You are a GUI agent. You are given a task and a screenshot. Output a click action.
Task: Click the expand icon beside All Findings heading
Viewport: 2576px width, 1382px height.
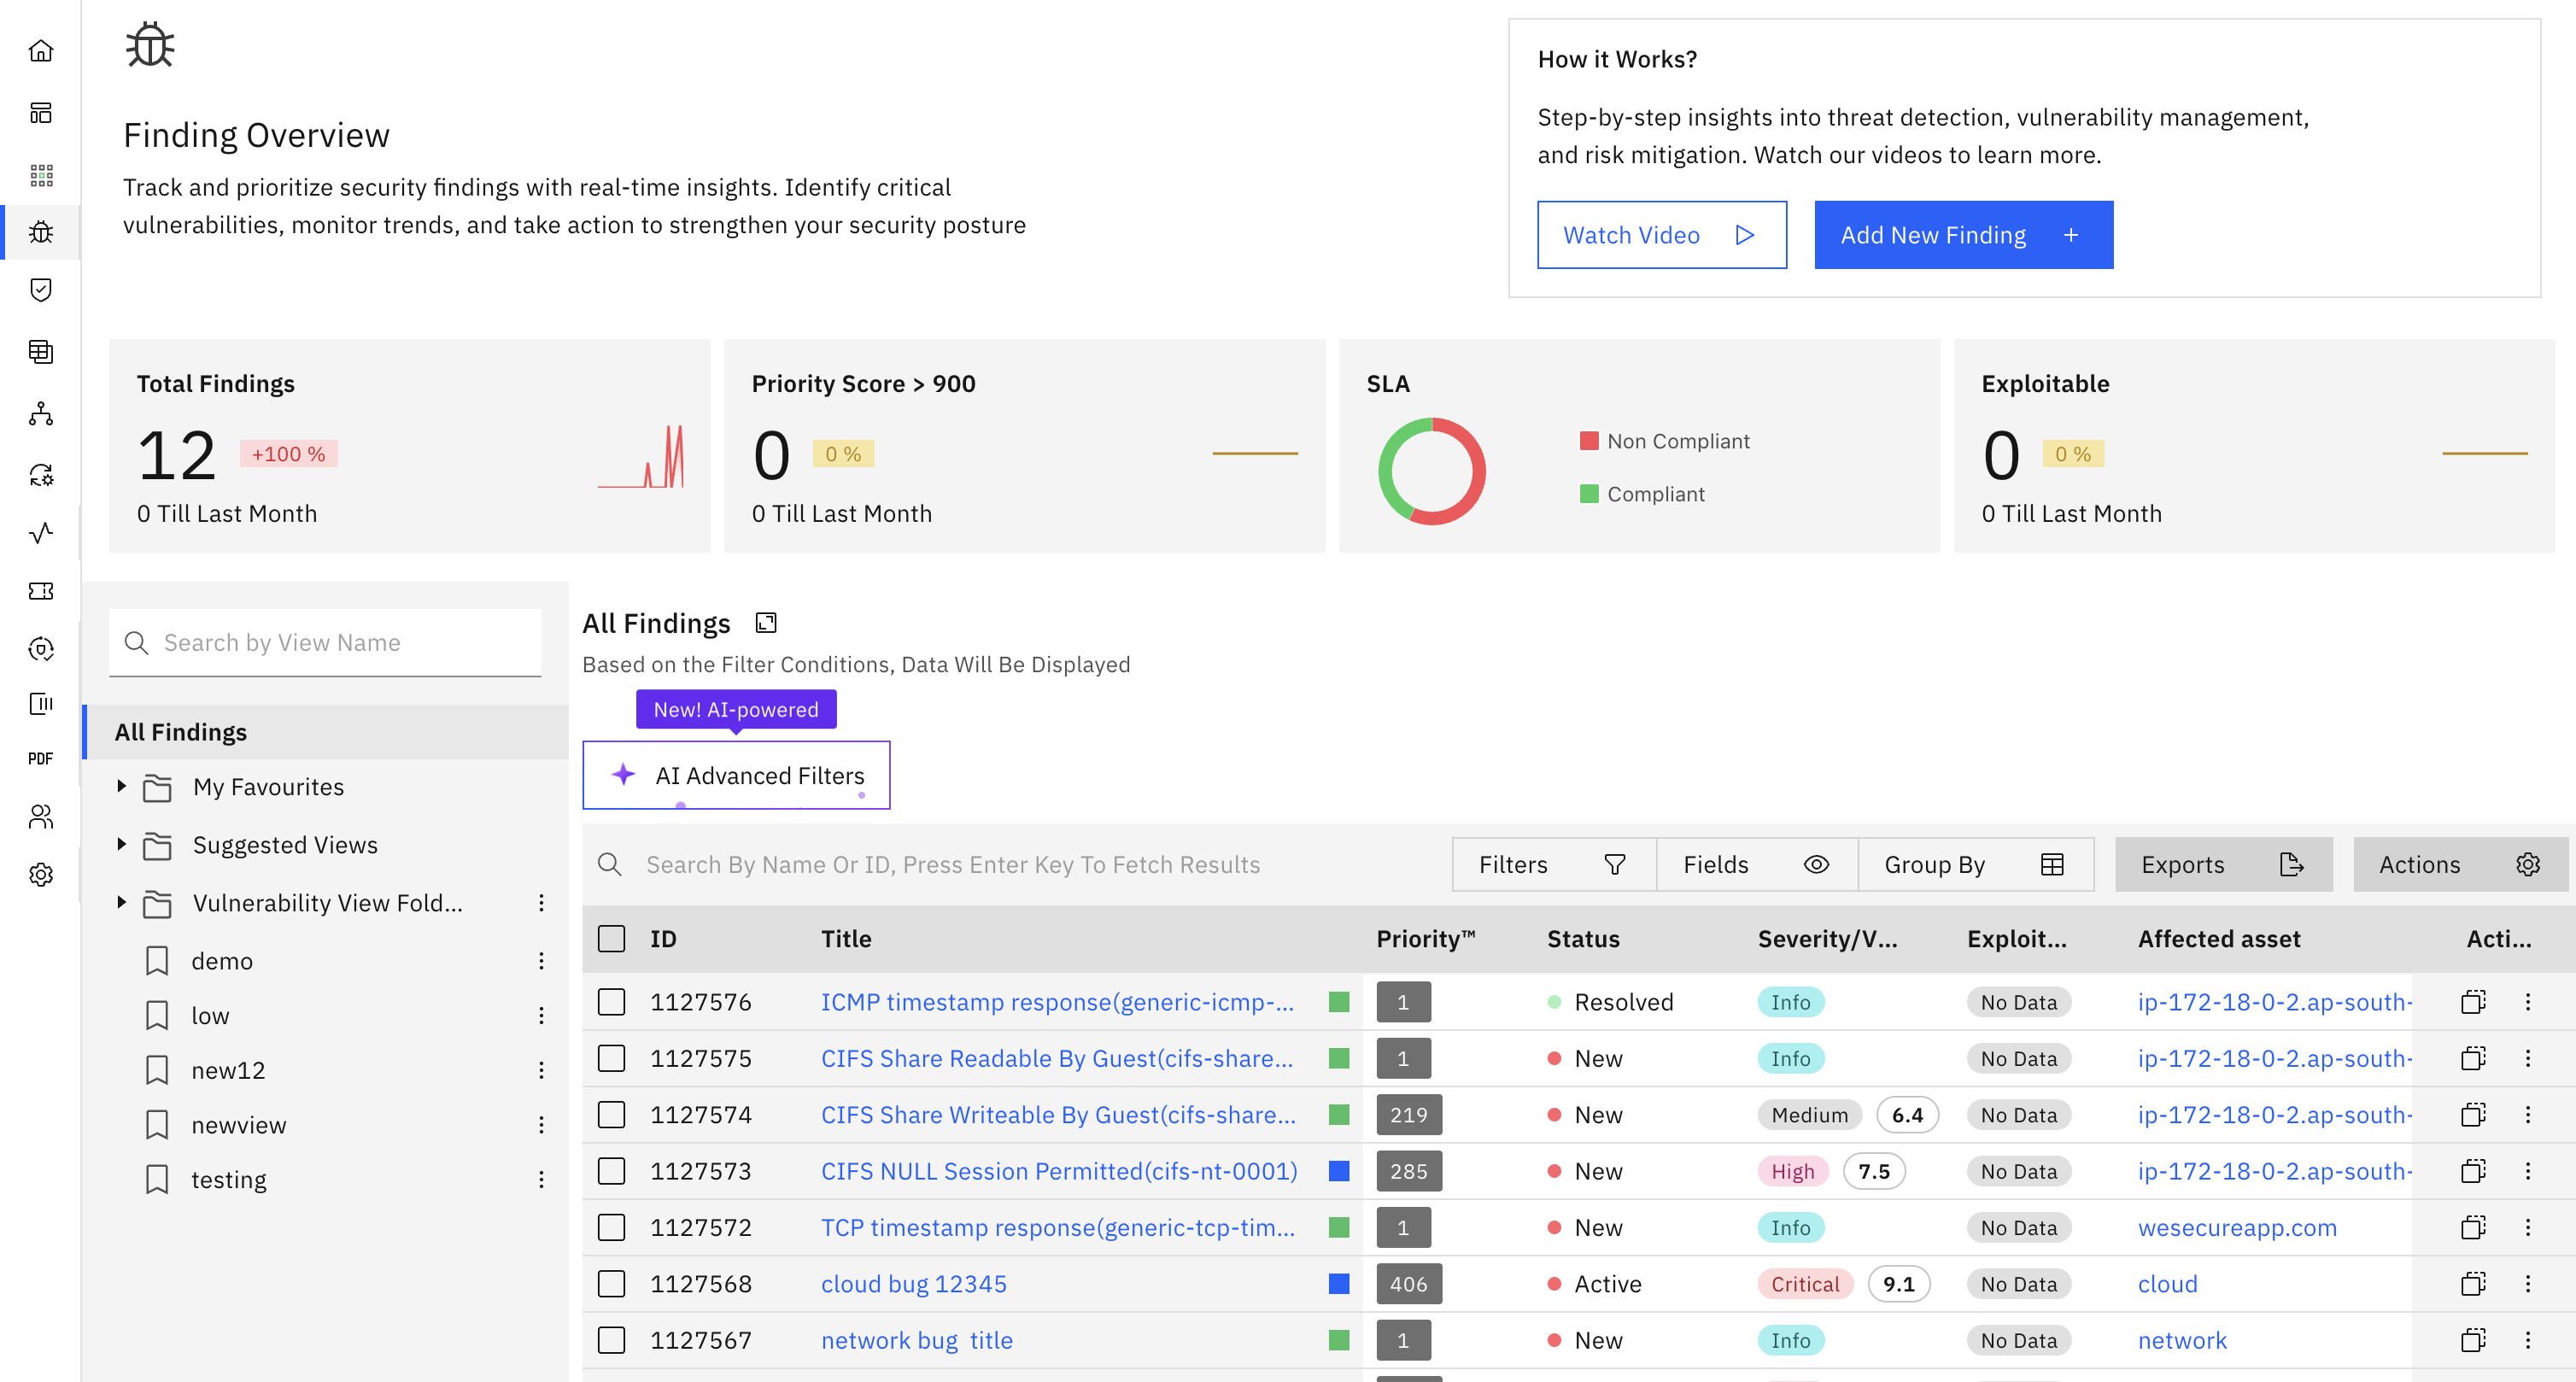(766, 623)
